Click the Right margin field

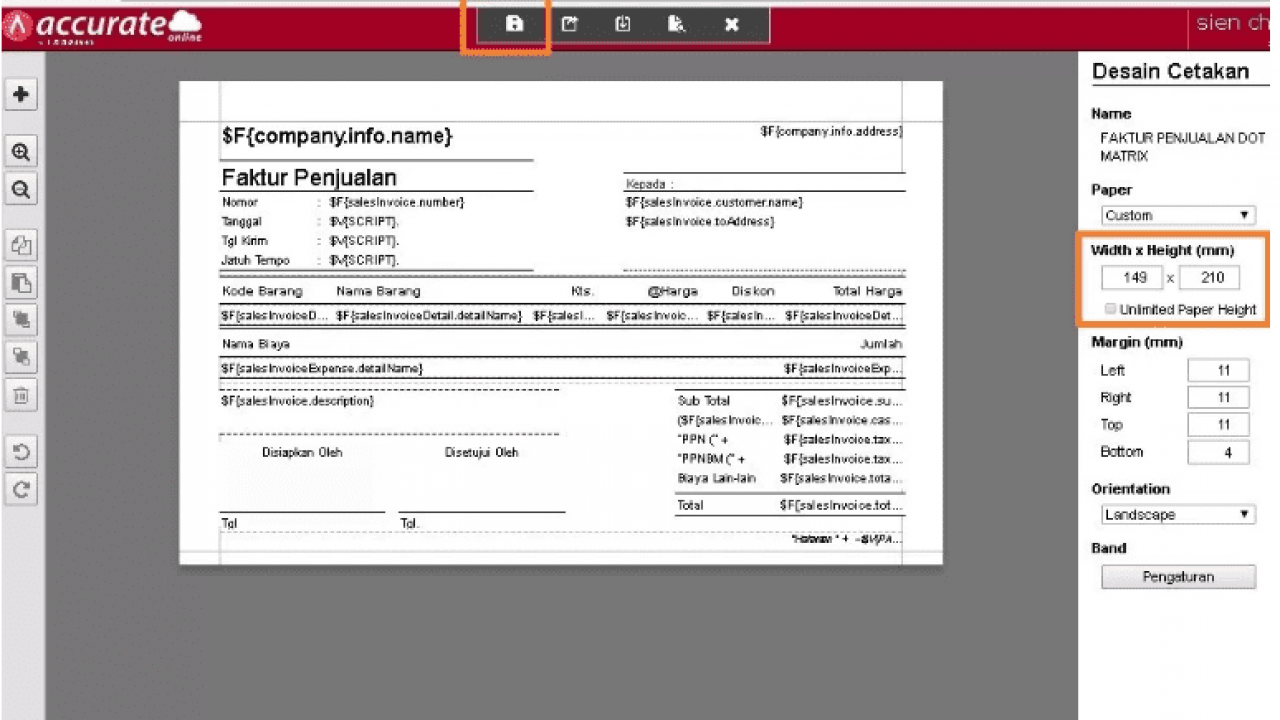1218,398
